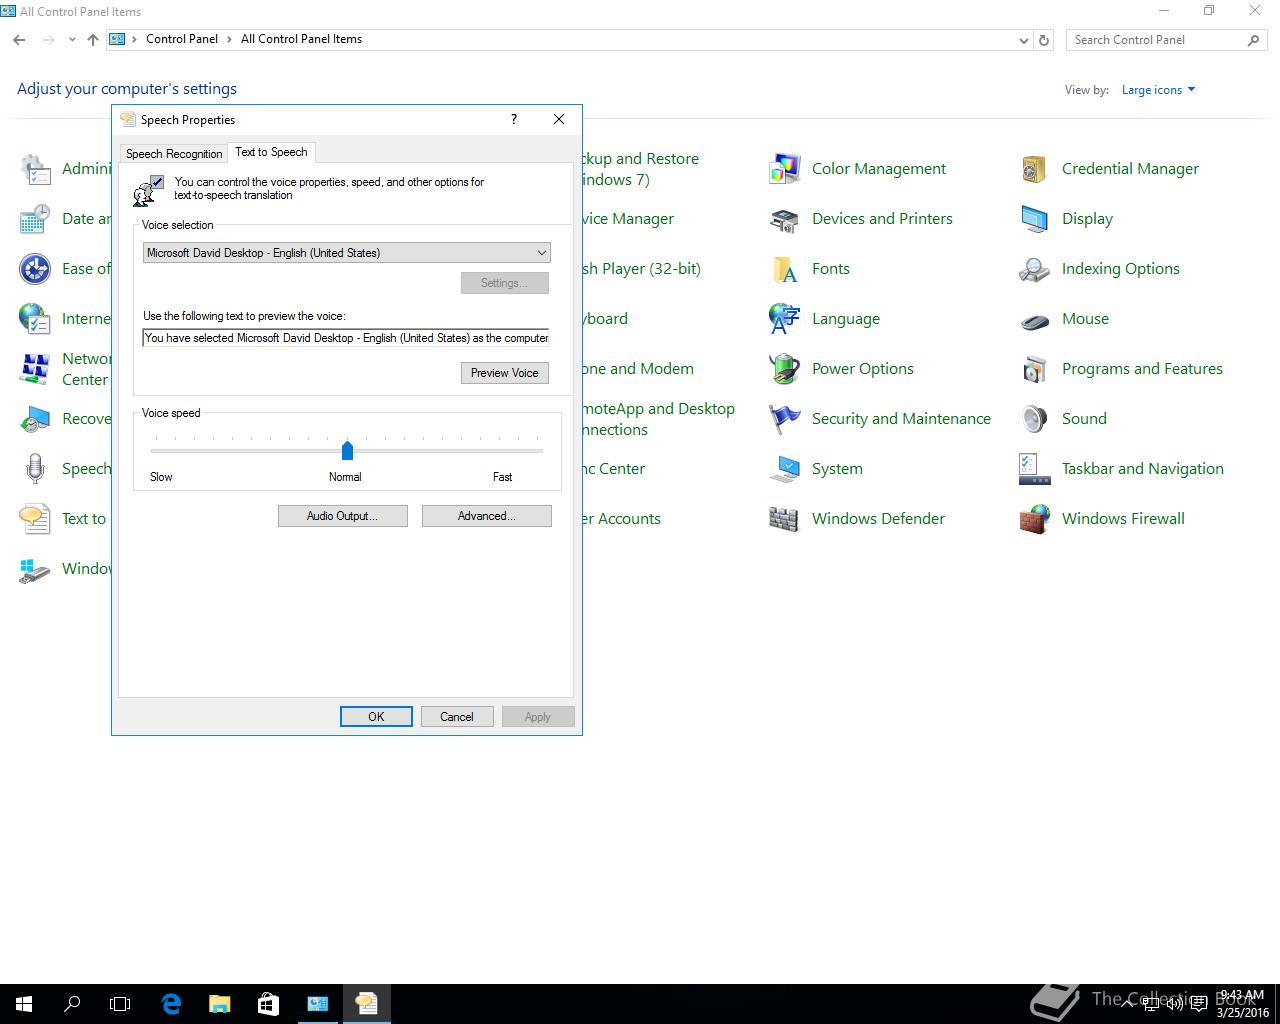Open the Display icon
Viewport: 1280px width, 1024px height.
1035,219
